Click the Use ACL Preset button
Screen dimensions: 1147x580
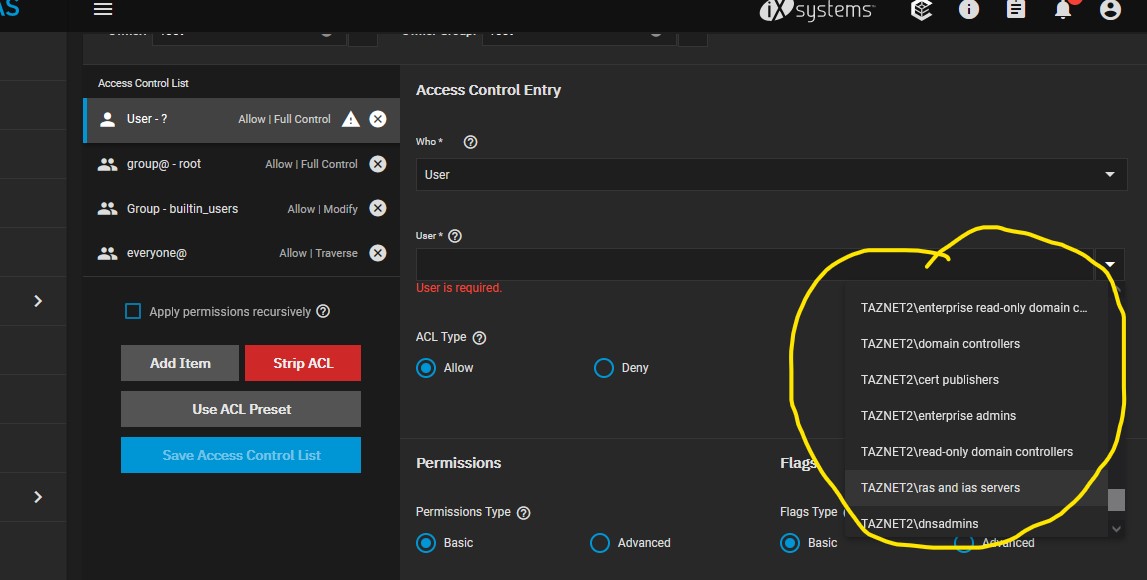(x=241, y=409)
